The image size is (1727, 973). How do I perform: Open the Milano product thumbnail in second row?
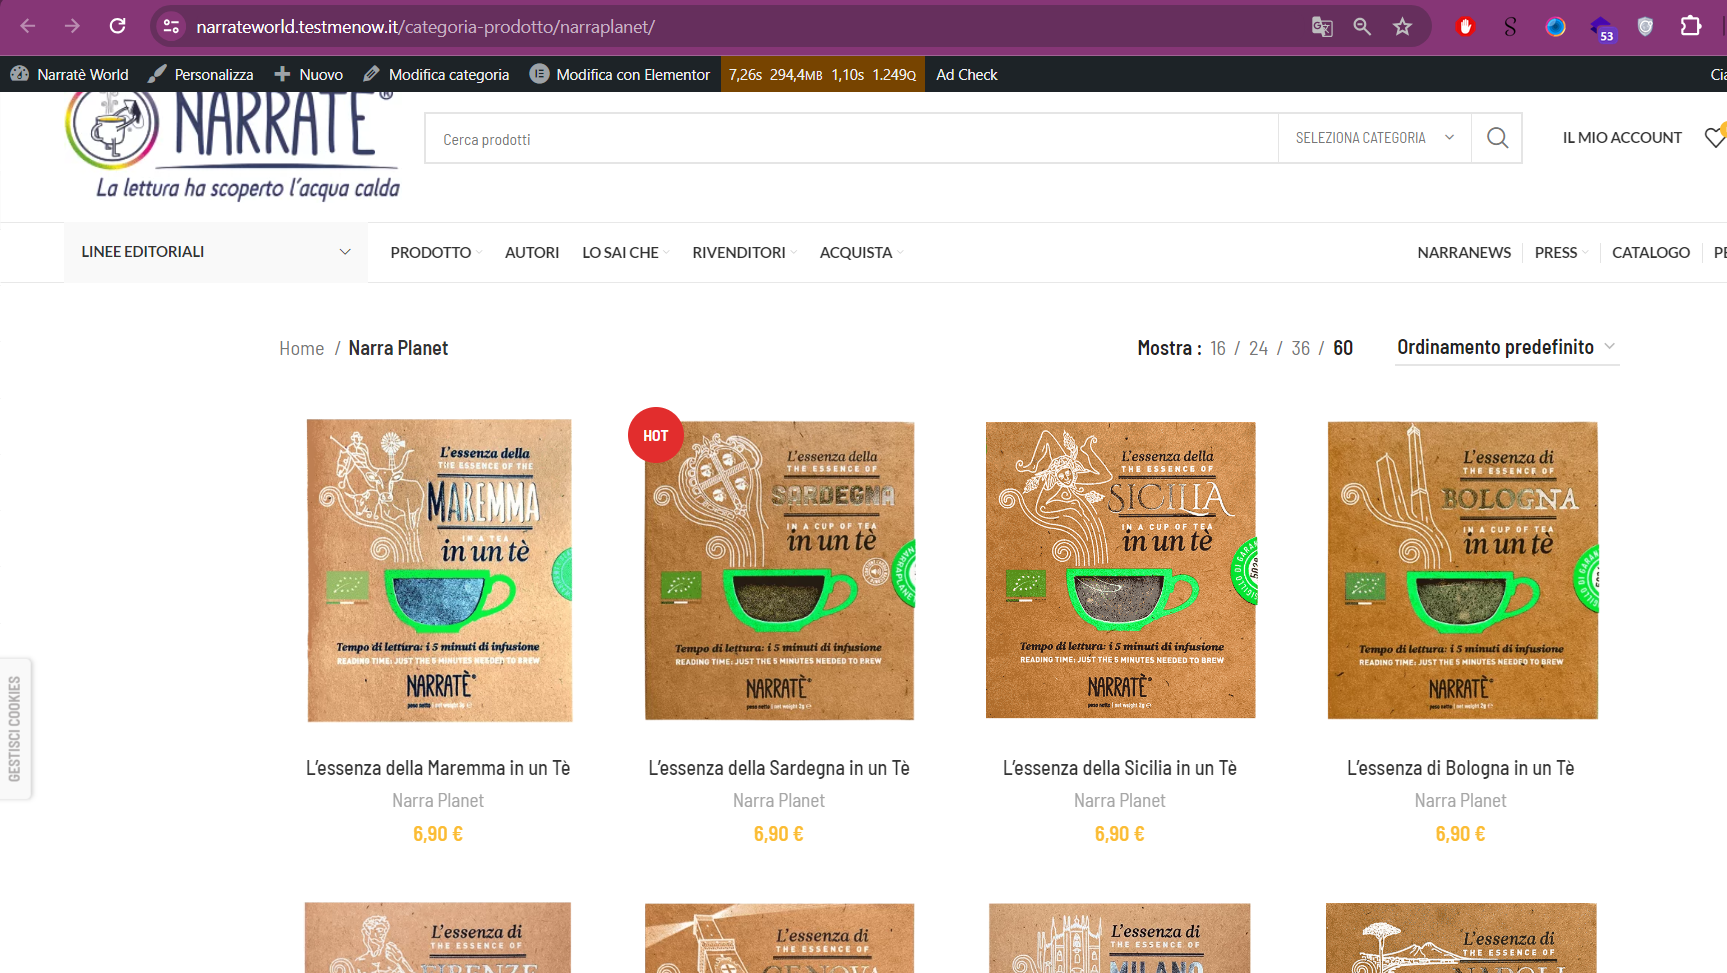point(1120,938)
